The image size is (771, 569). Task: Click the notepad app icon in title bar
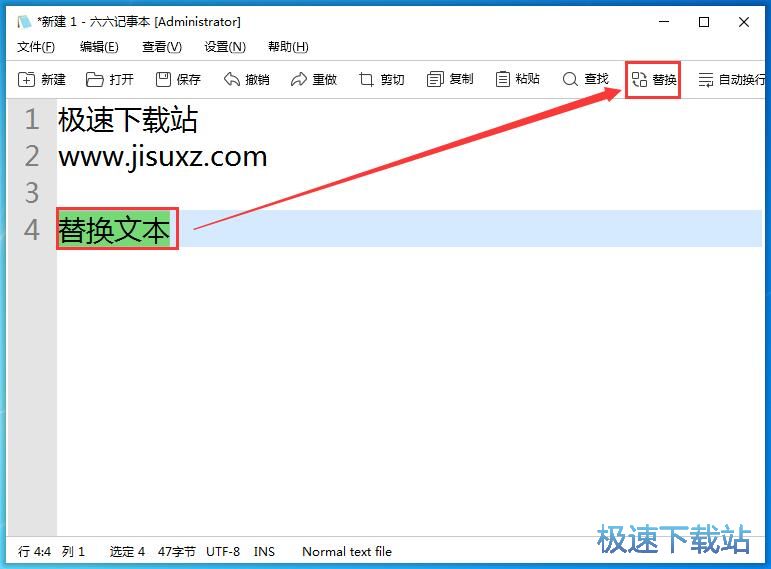coord(24,22)
